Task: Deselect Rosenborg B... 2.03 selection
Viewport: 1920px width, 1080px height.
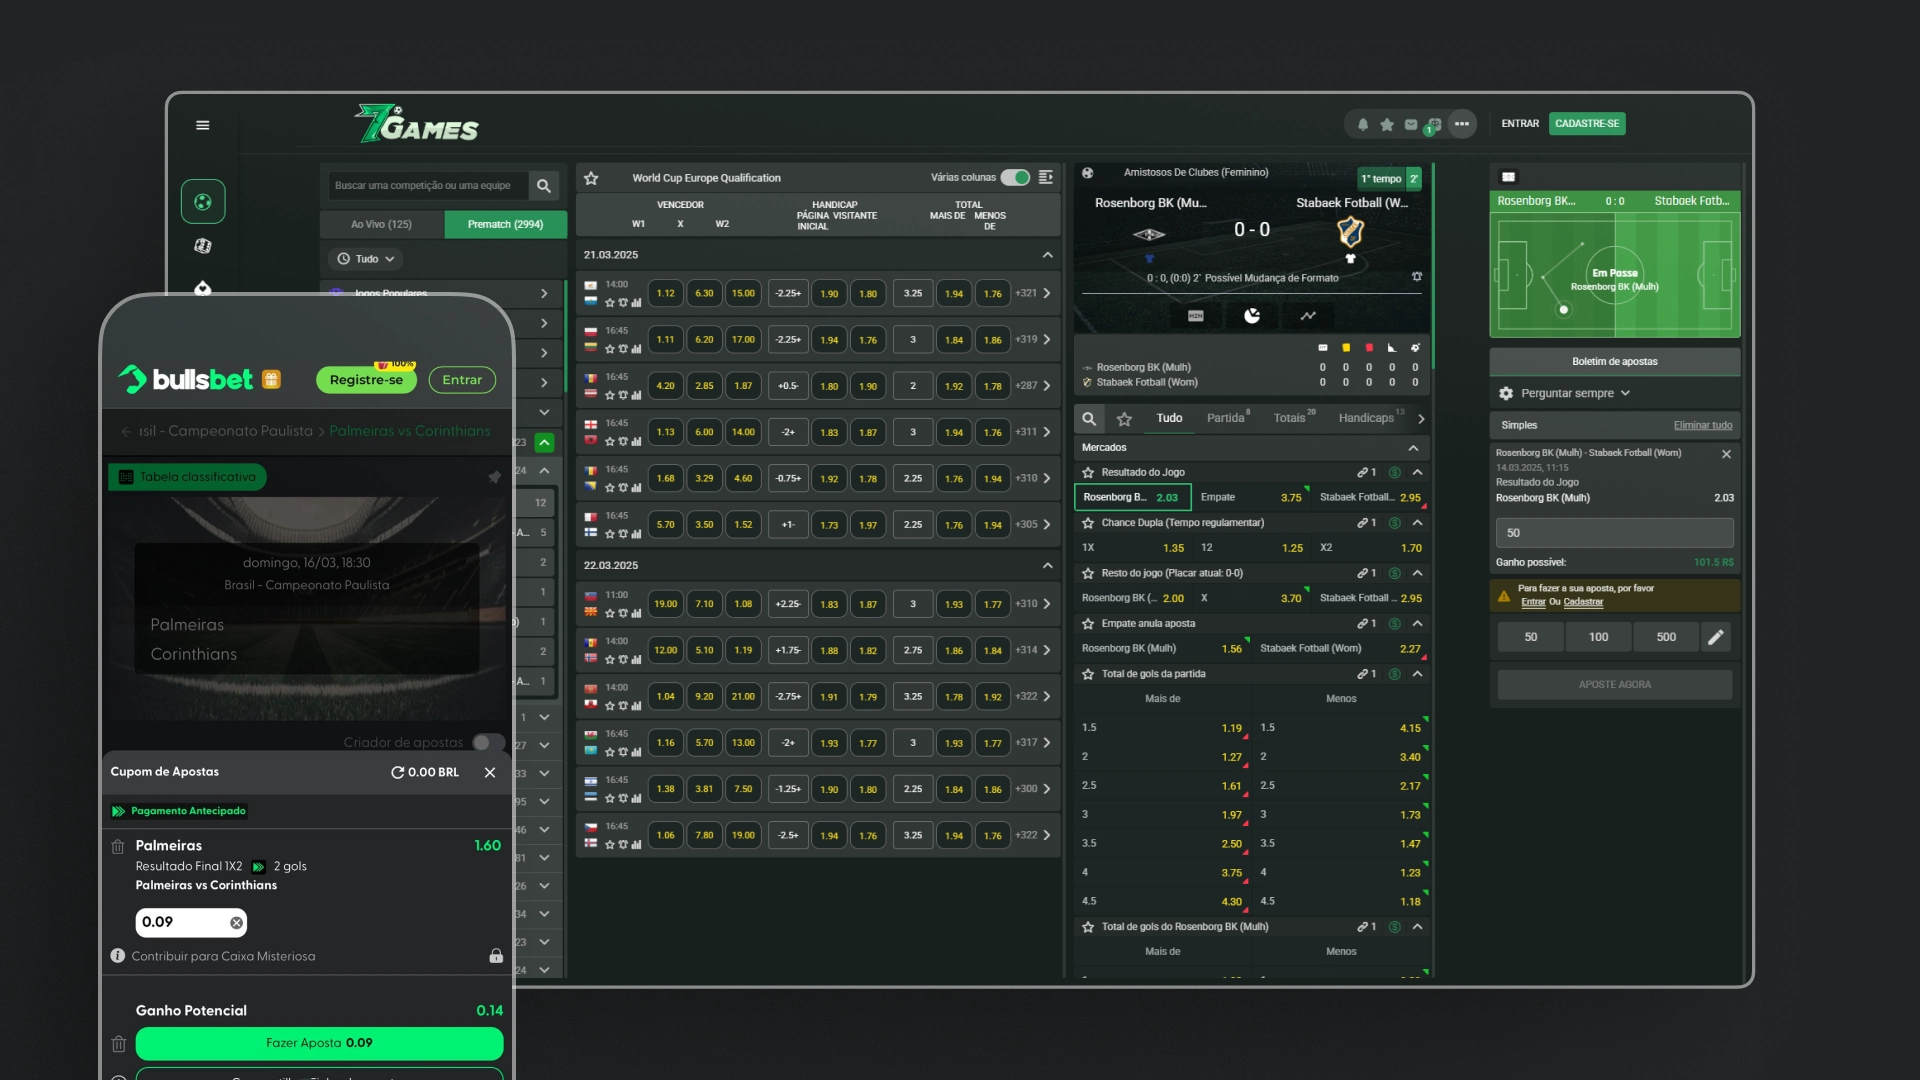Action: click(1132, 497)
